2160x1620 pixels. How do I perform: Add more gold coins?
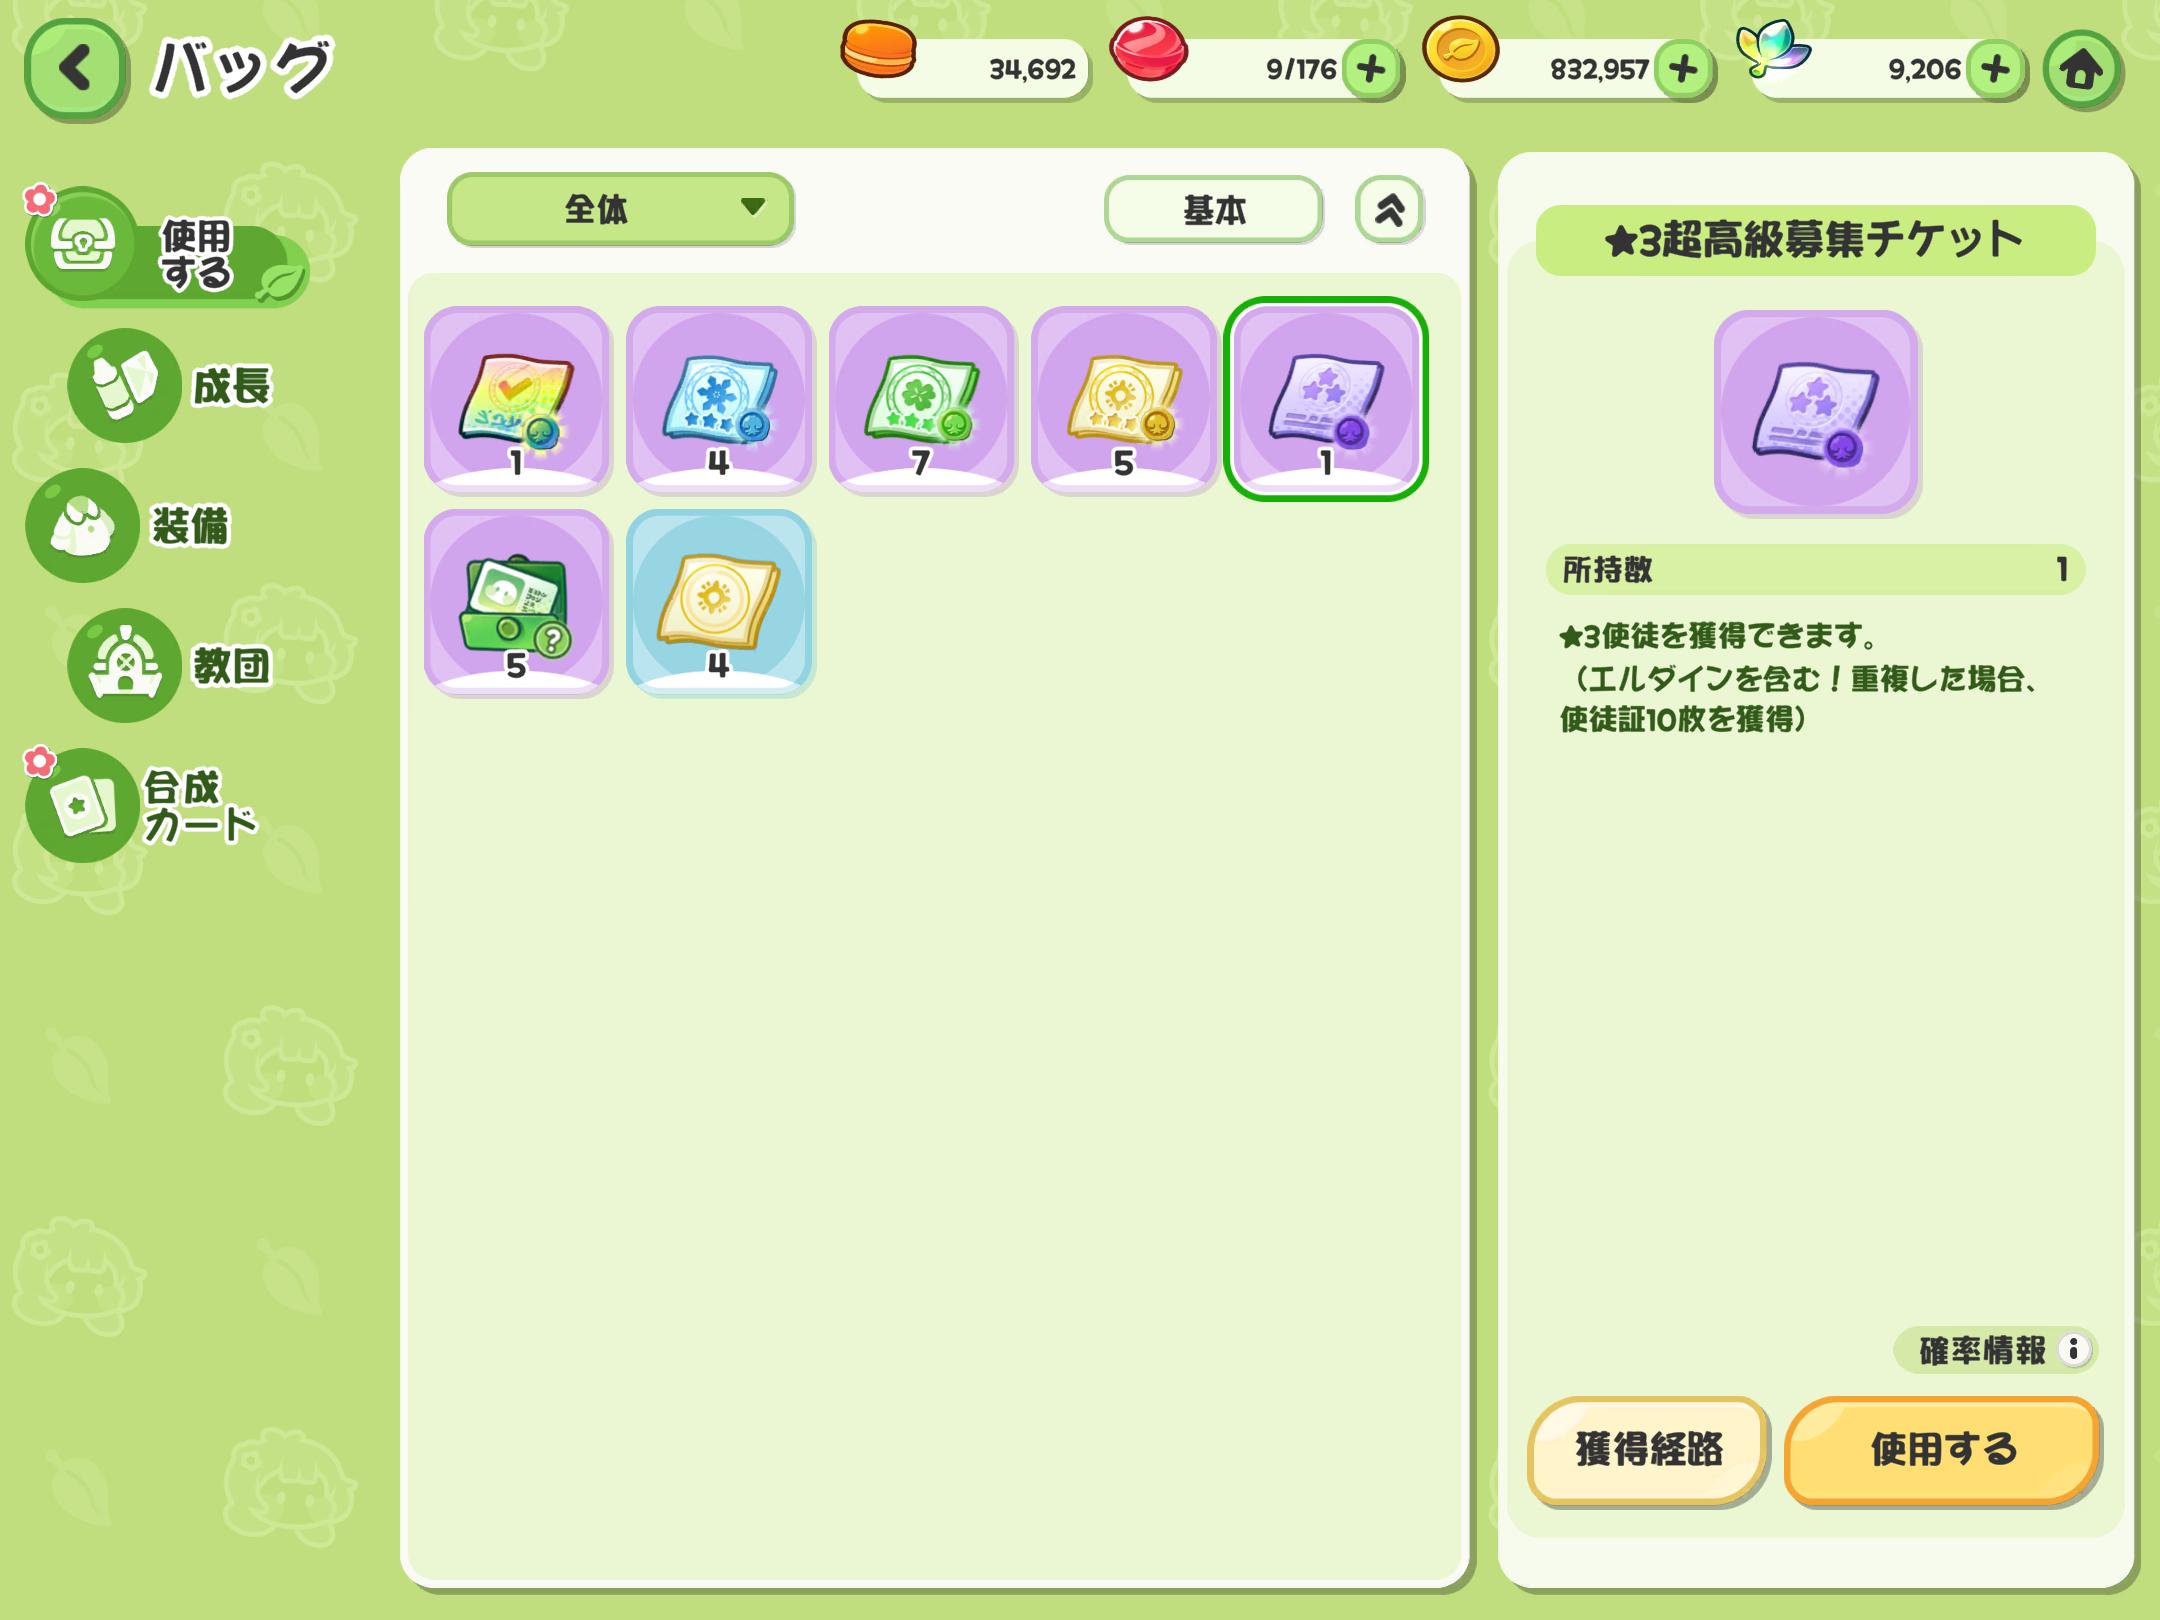[x=1683, y=70]
